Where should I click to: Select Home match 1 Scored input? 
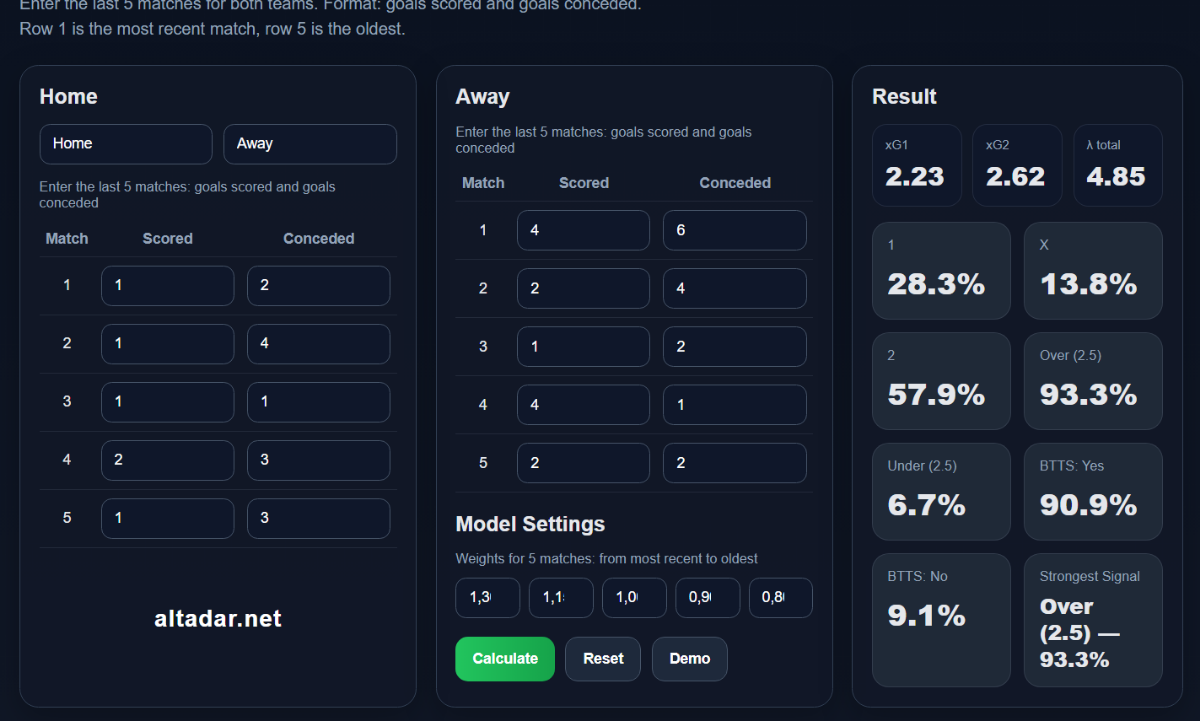coord(167,286)
